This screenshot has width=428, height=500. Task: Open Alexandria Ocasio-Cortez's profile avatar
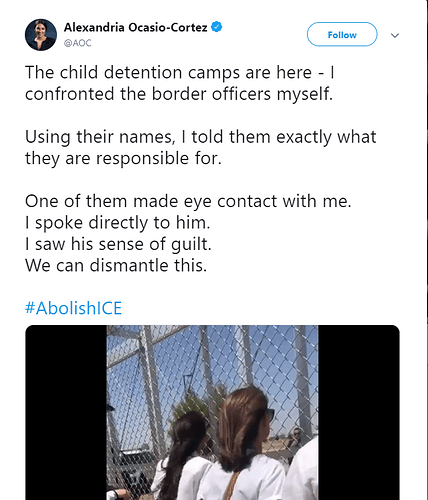click(x=41, y=35)
